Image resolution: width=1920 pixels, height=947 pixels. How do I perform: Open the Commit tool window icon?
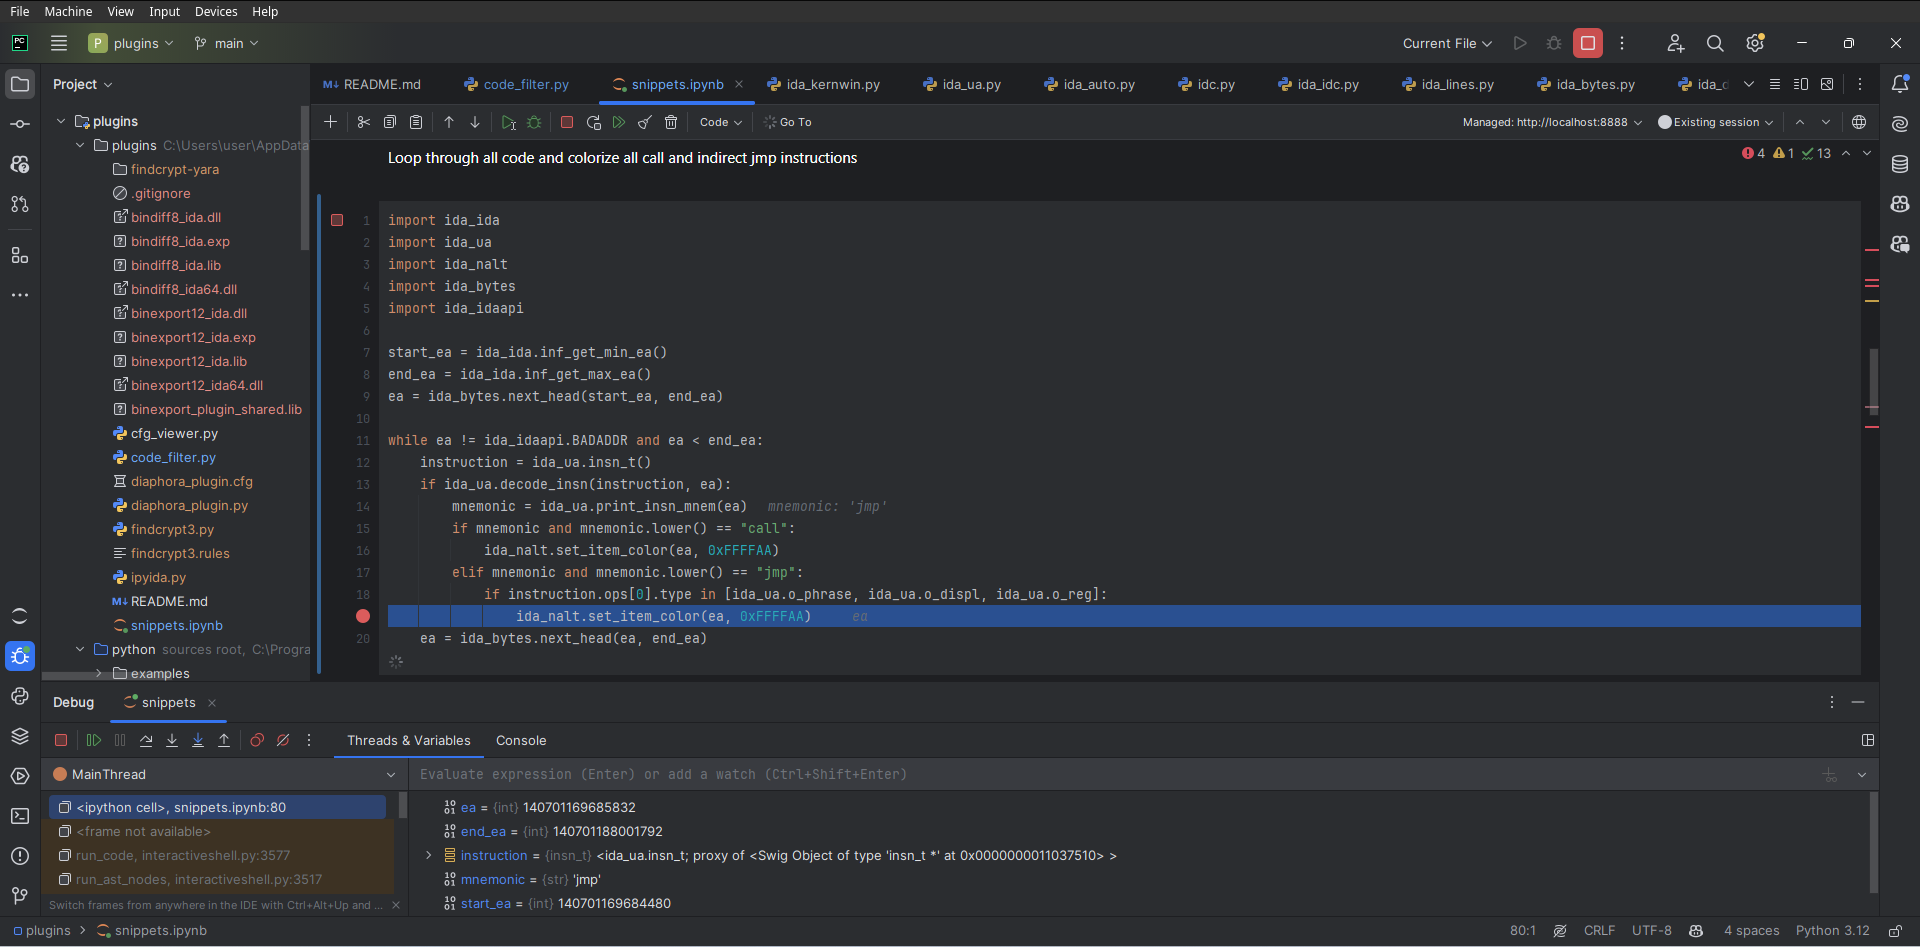(20, 124)
